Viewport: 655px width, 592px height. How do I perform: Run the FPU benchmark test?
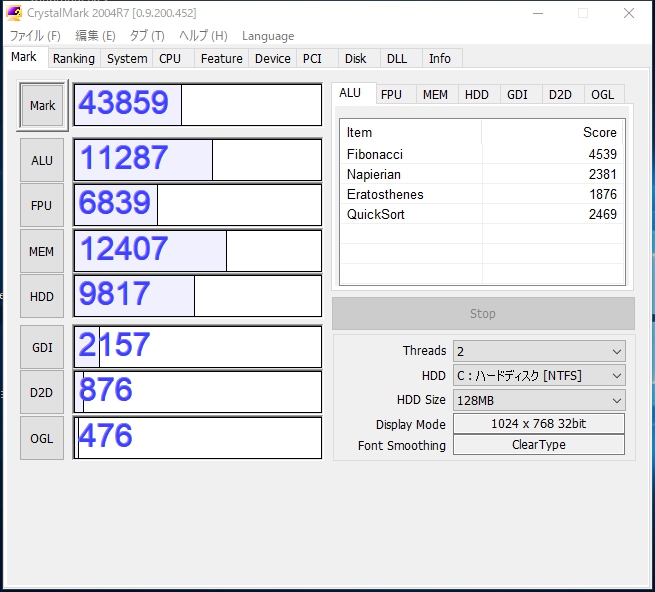(42, 205)
